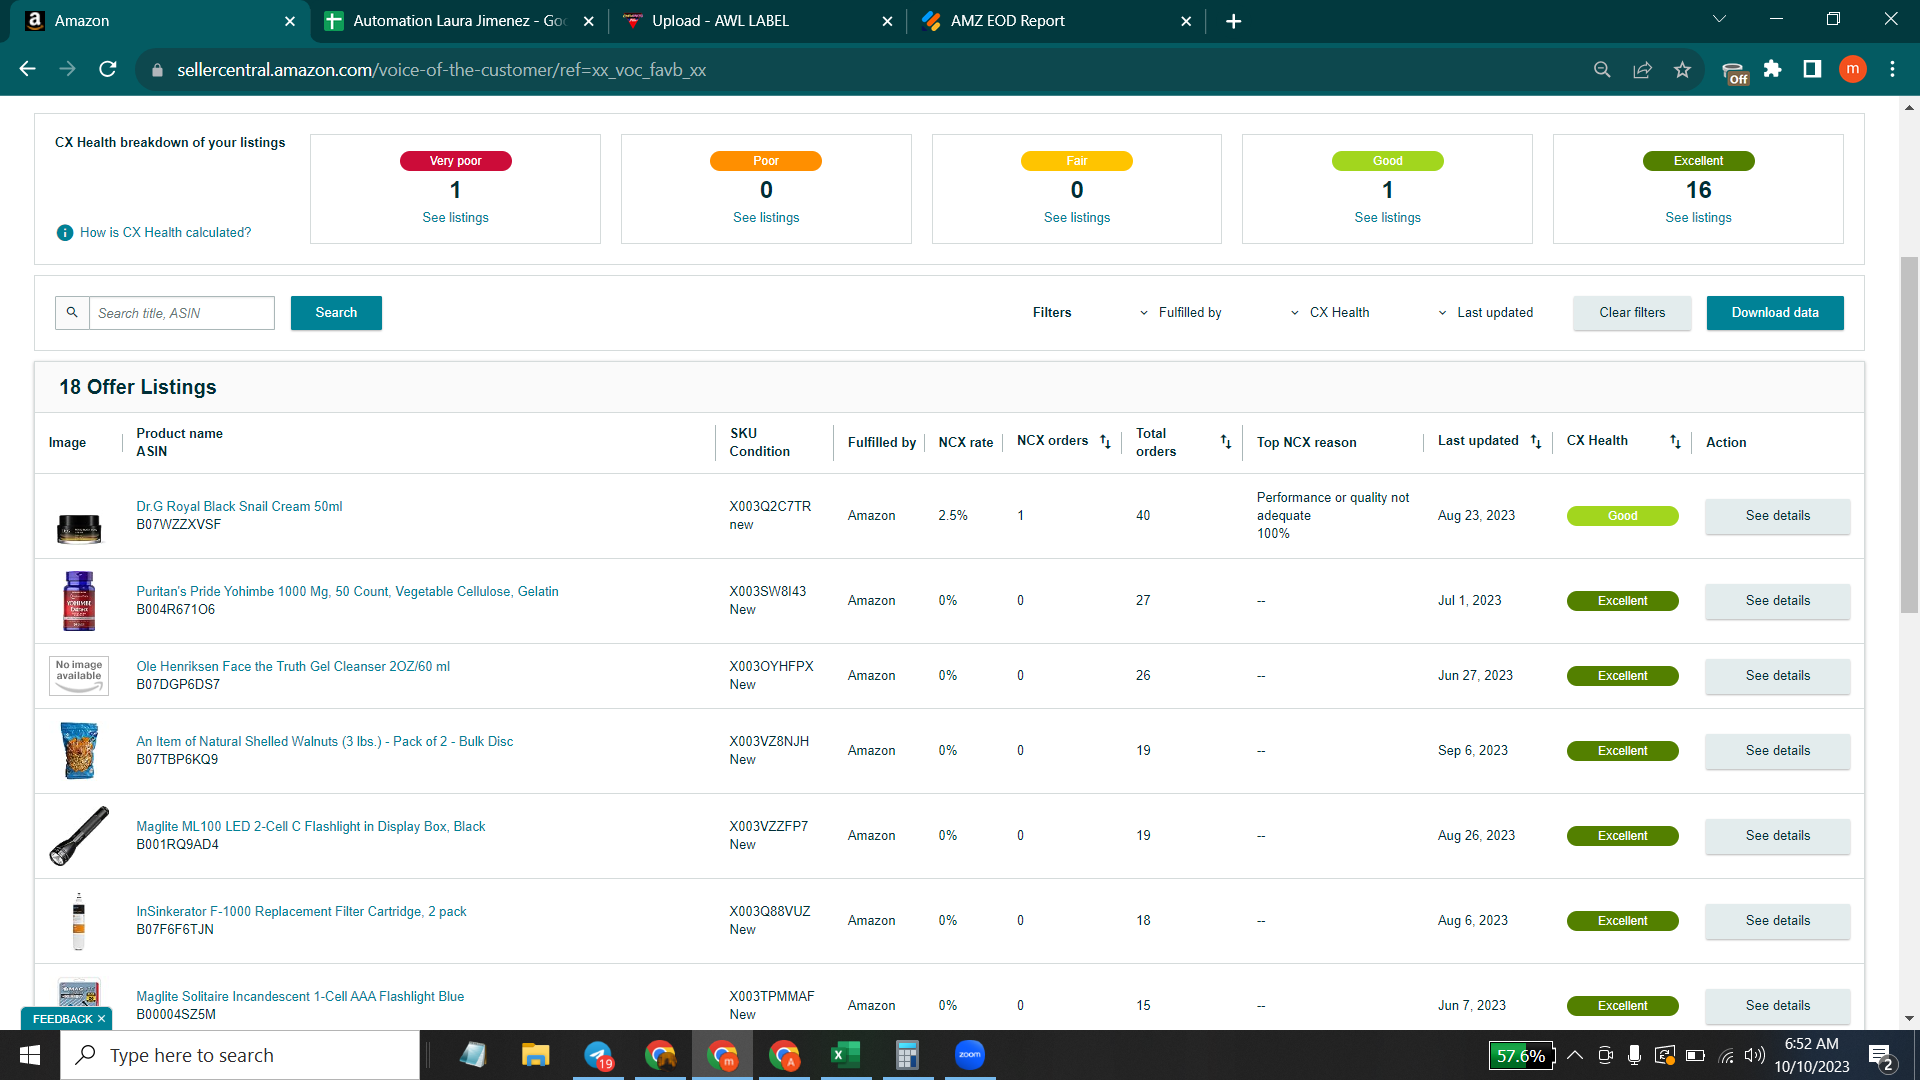Viewport: 1920px width, 1080px height.
Task: Sort the table by Last updated
Action: pyautogui.click(x=1536, y=442)
